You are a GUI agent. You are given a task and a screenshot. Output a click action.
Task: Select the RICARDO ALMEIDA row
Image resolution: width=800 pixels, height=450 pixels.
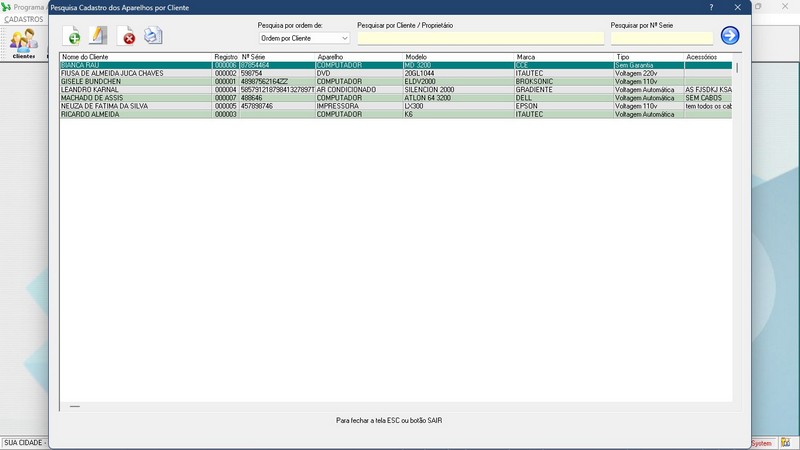(x=135, y=115)
